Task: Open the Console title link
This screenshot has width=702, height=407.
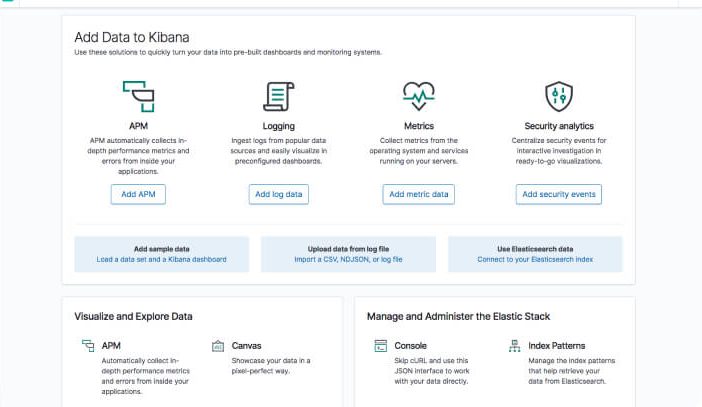Action: point(411,346)
